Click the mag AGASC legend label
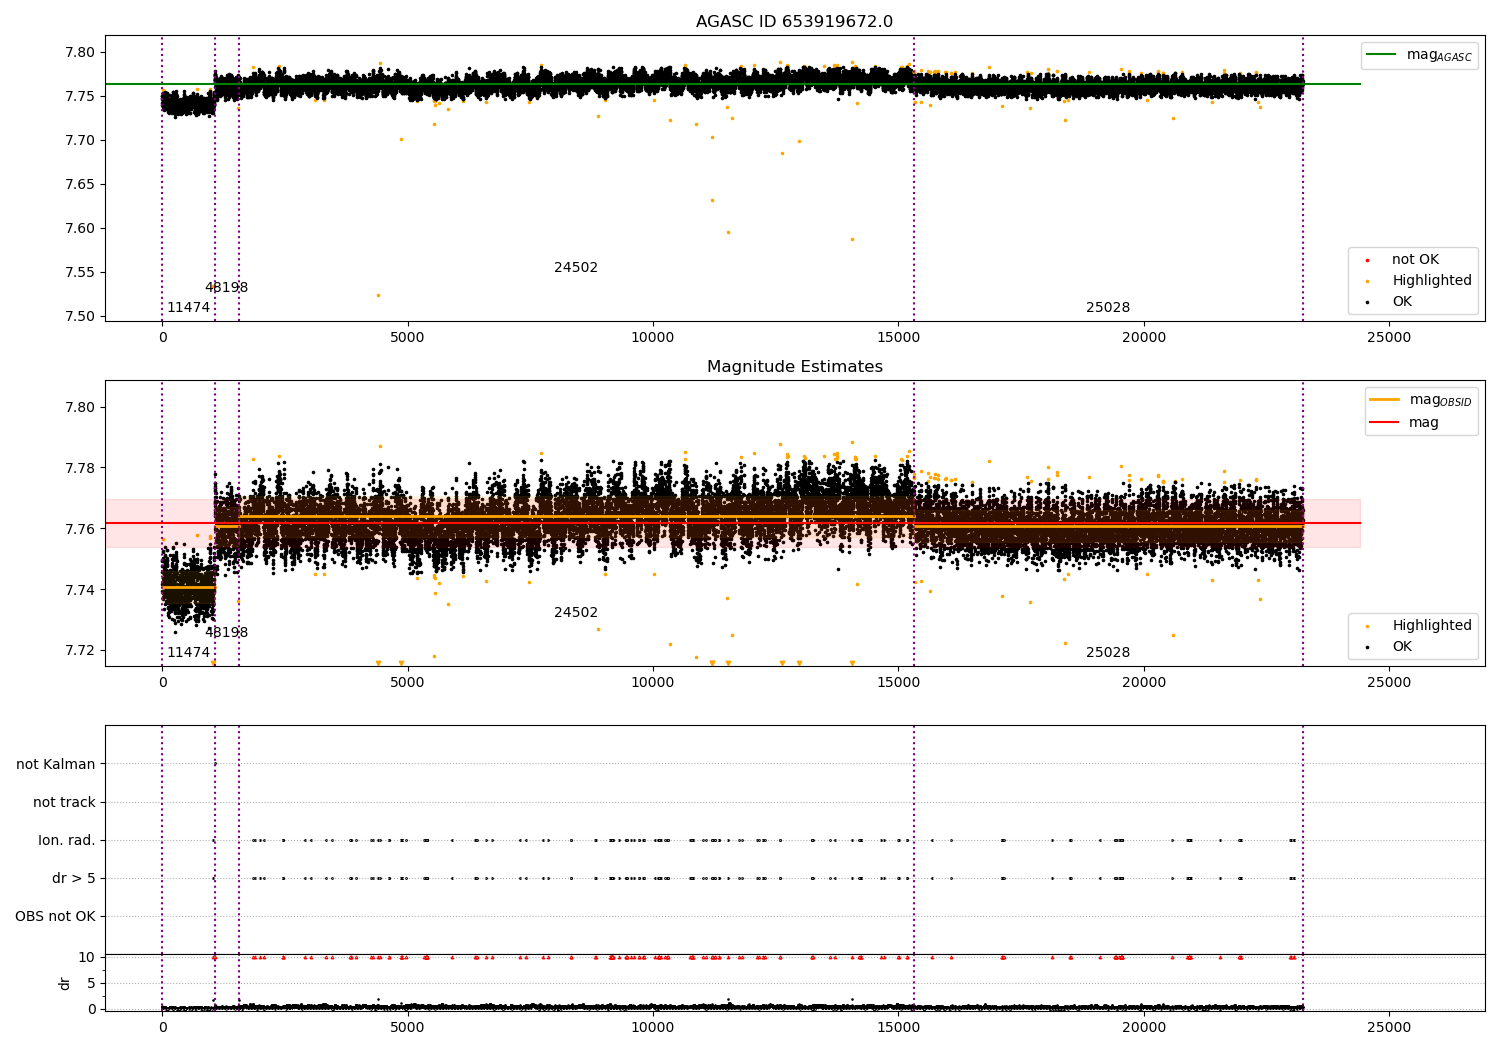The width and height of the screenshot is (1500, 1050). (1439, 55)
